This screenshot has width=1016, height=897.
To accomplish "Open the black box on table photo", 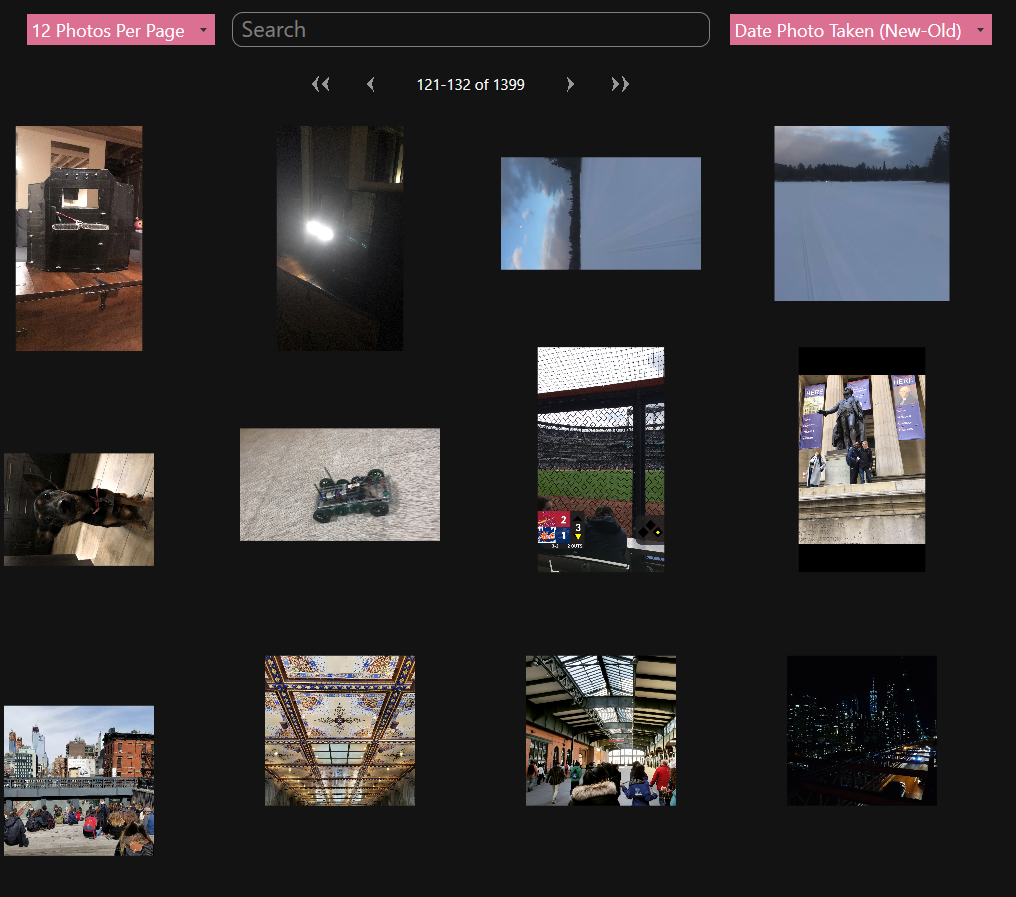I will pos(79,238).
